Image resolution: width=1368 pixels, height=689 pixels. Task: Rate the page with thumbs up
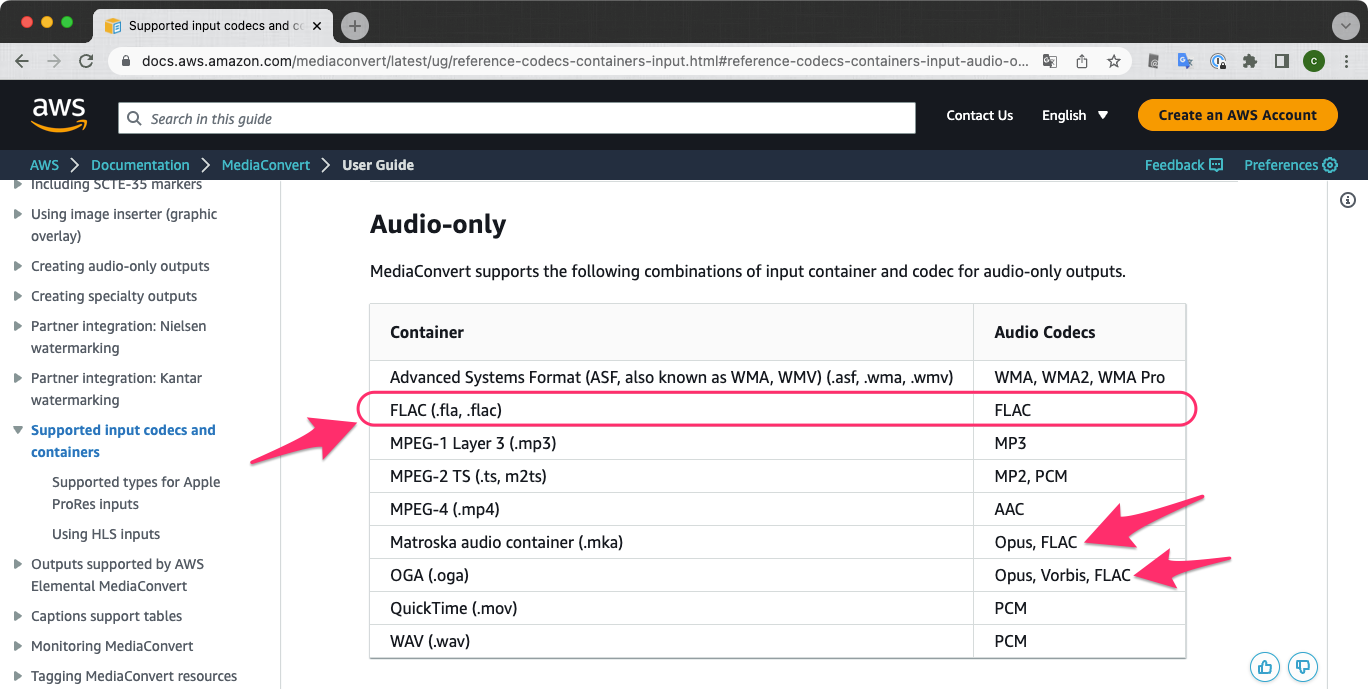1266,666
